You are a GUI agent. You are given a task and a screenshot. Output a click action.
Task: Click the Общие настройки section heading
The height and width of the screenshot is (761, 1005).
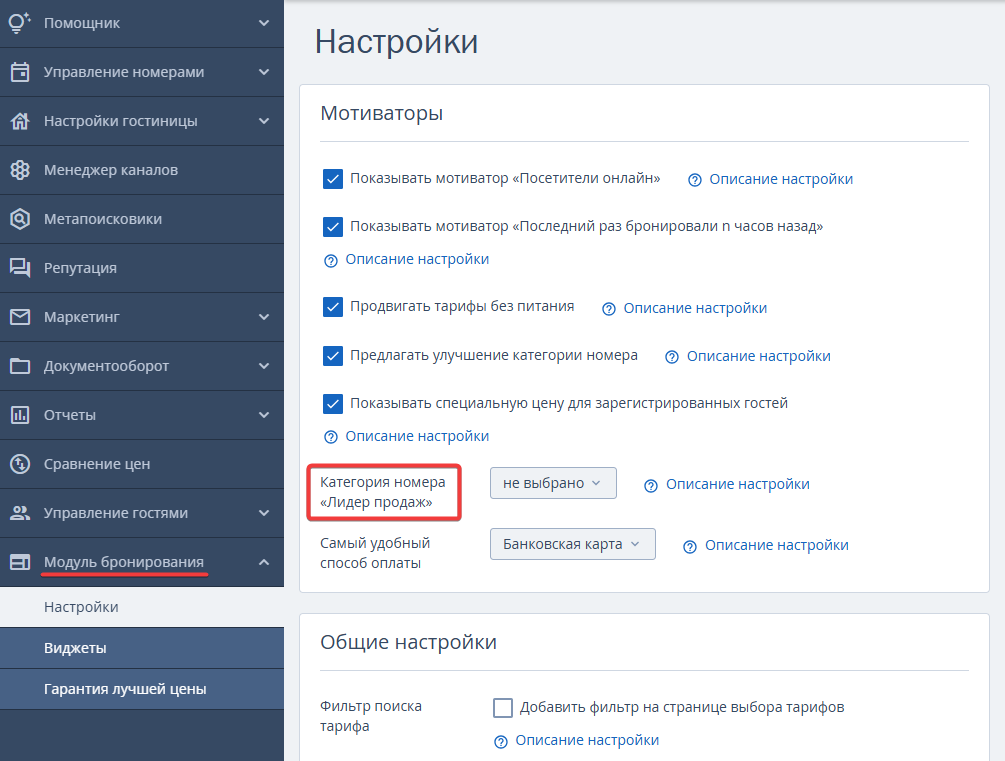click(x=408, y=642)
